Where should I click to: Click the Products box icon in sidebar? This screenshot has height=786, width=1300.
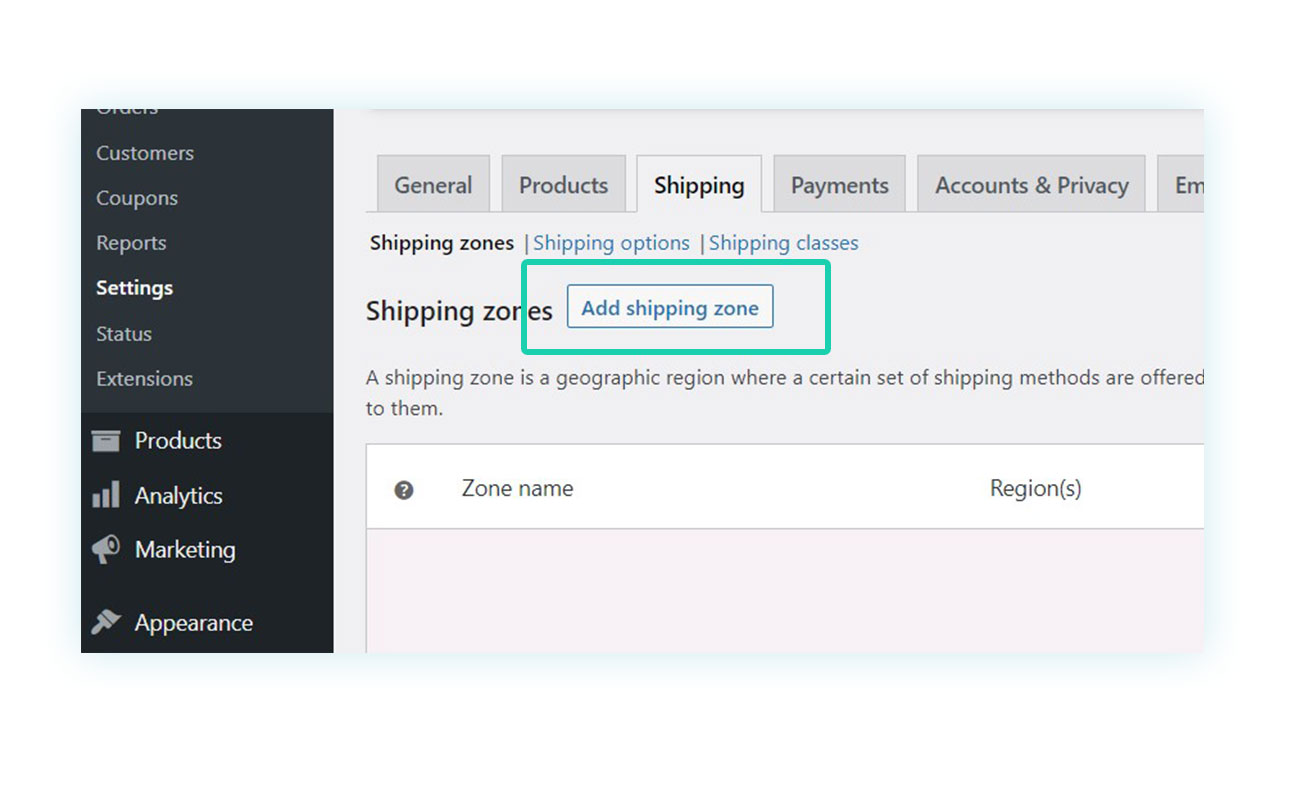[x=106, y=441]
